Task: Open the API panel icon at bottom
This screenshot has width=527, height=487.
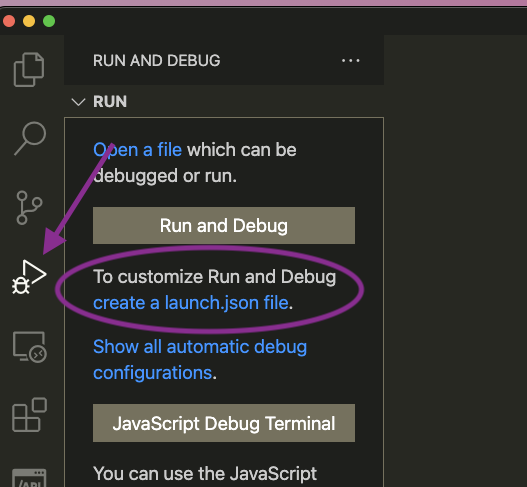Action: [x=29, y=478]
